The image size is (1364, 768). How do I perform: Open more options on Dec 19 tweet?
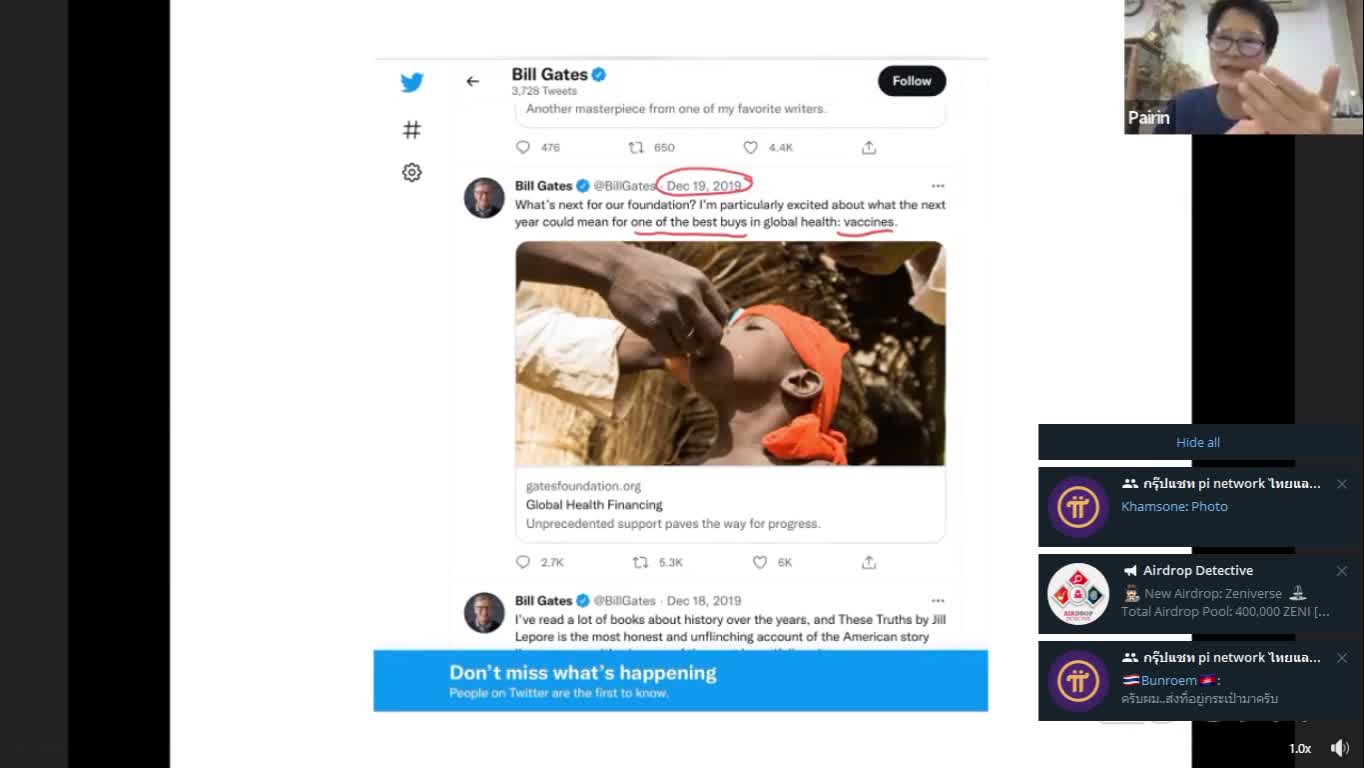coord(938,186)
